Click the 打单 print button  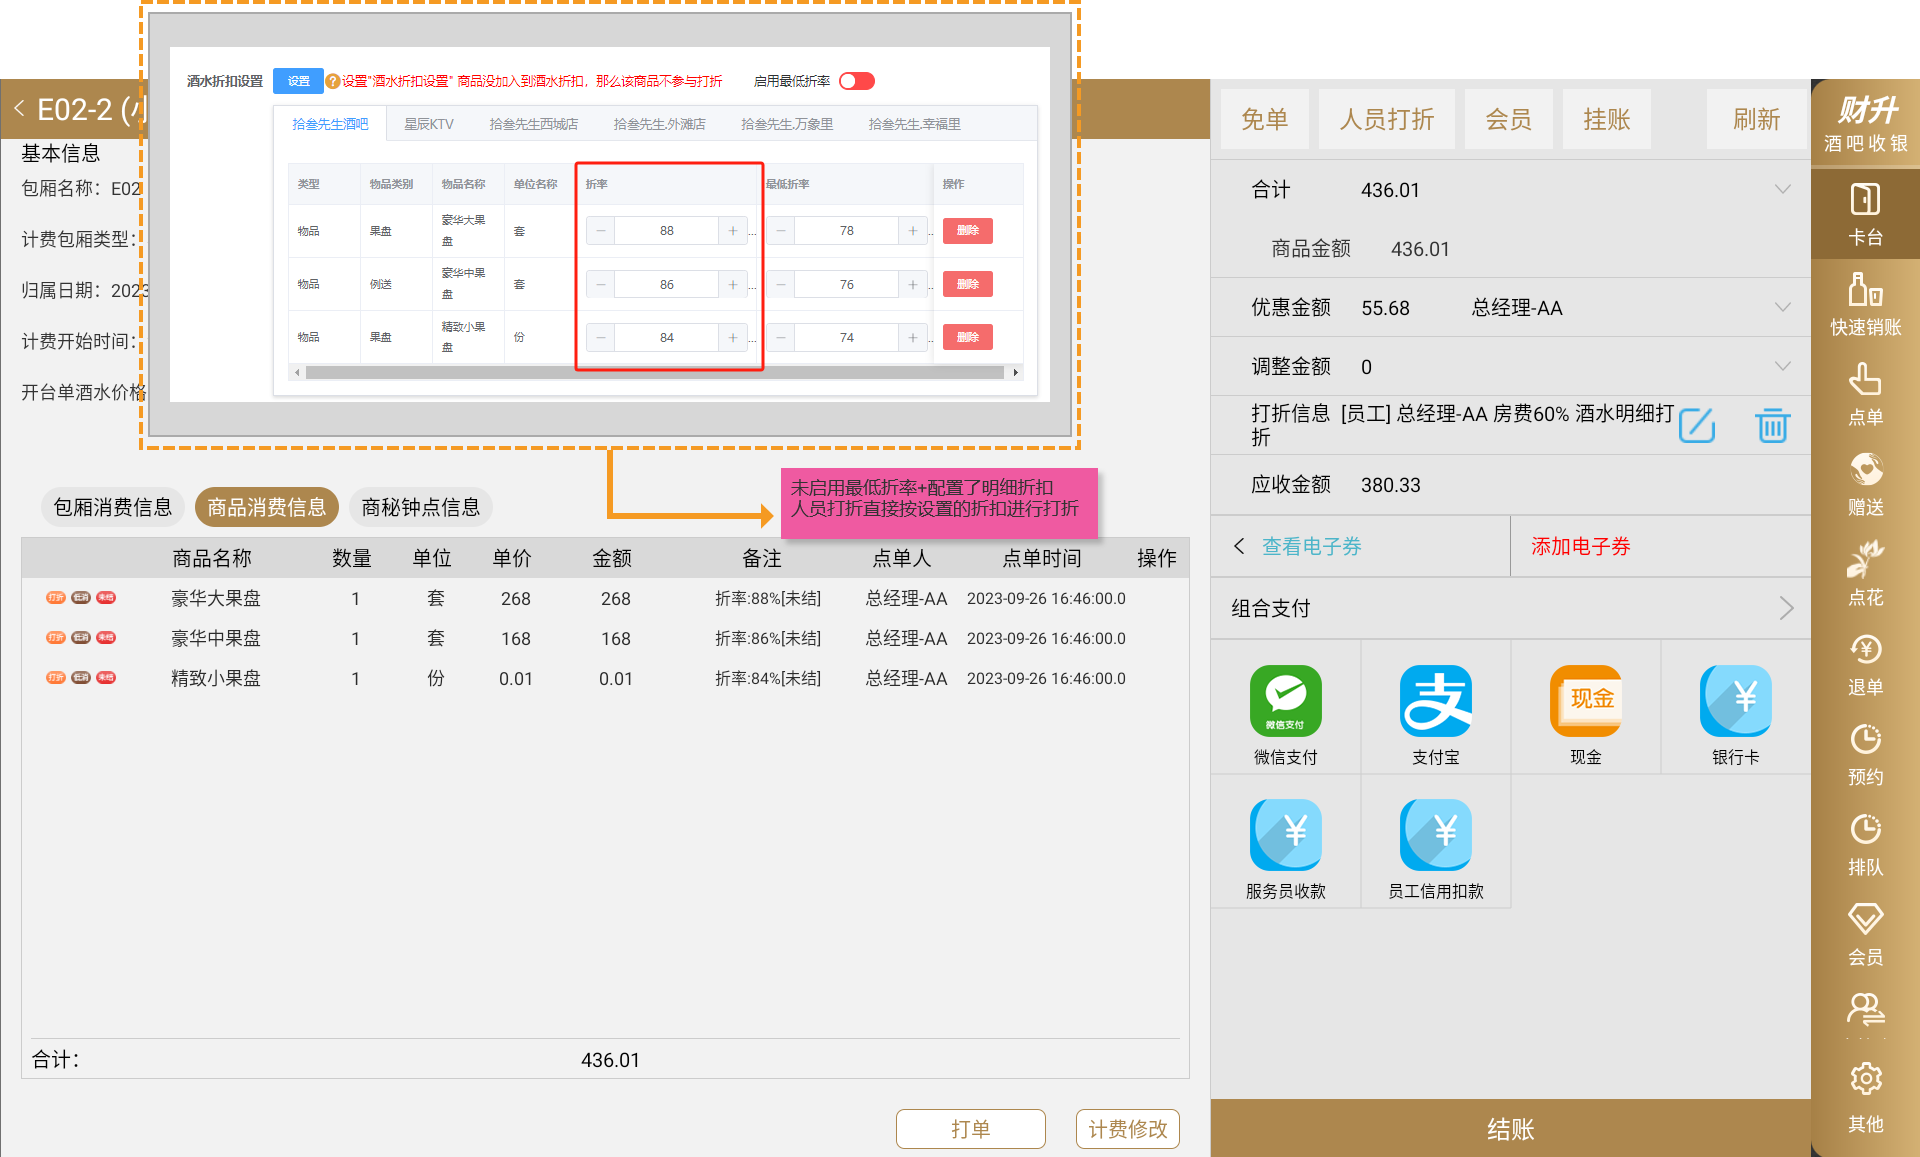[x=970, y=1129]
